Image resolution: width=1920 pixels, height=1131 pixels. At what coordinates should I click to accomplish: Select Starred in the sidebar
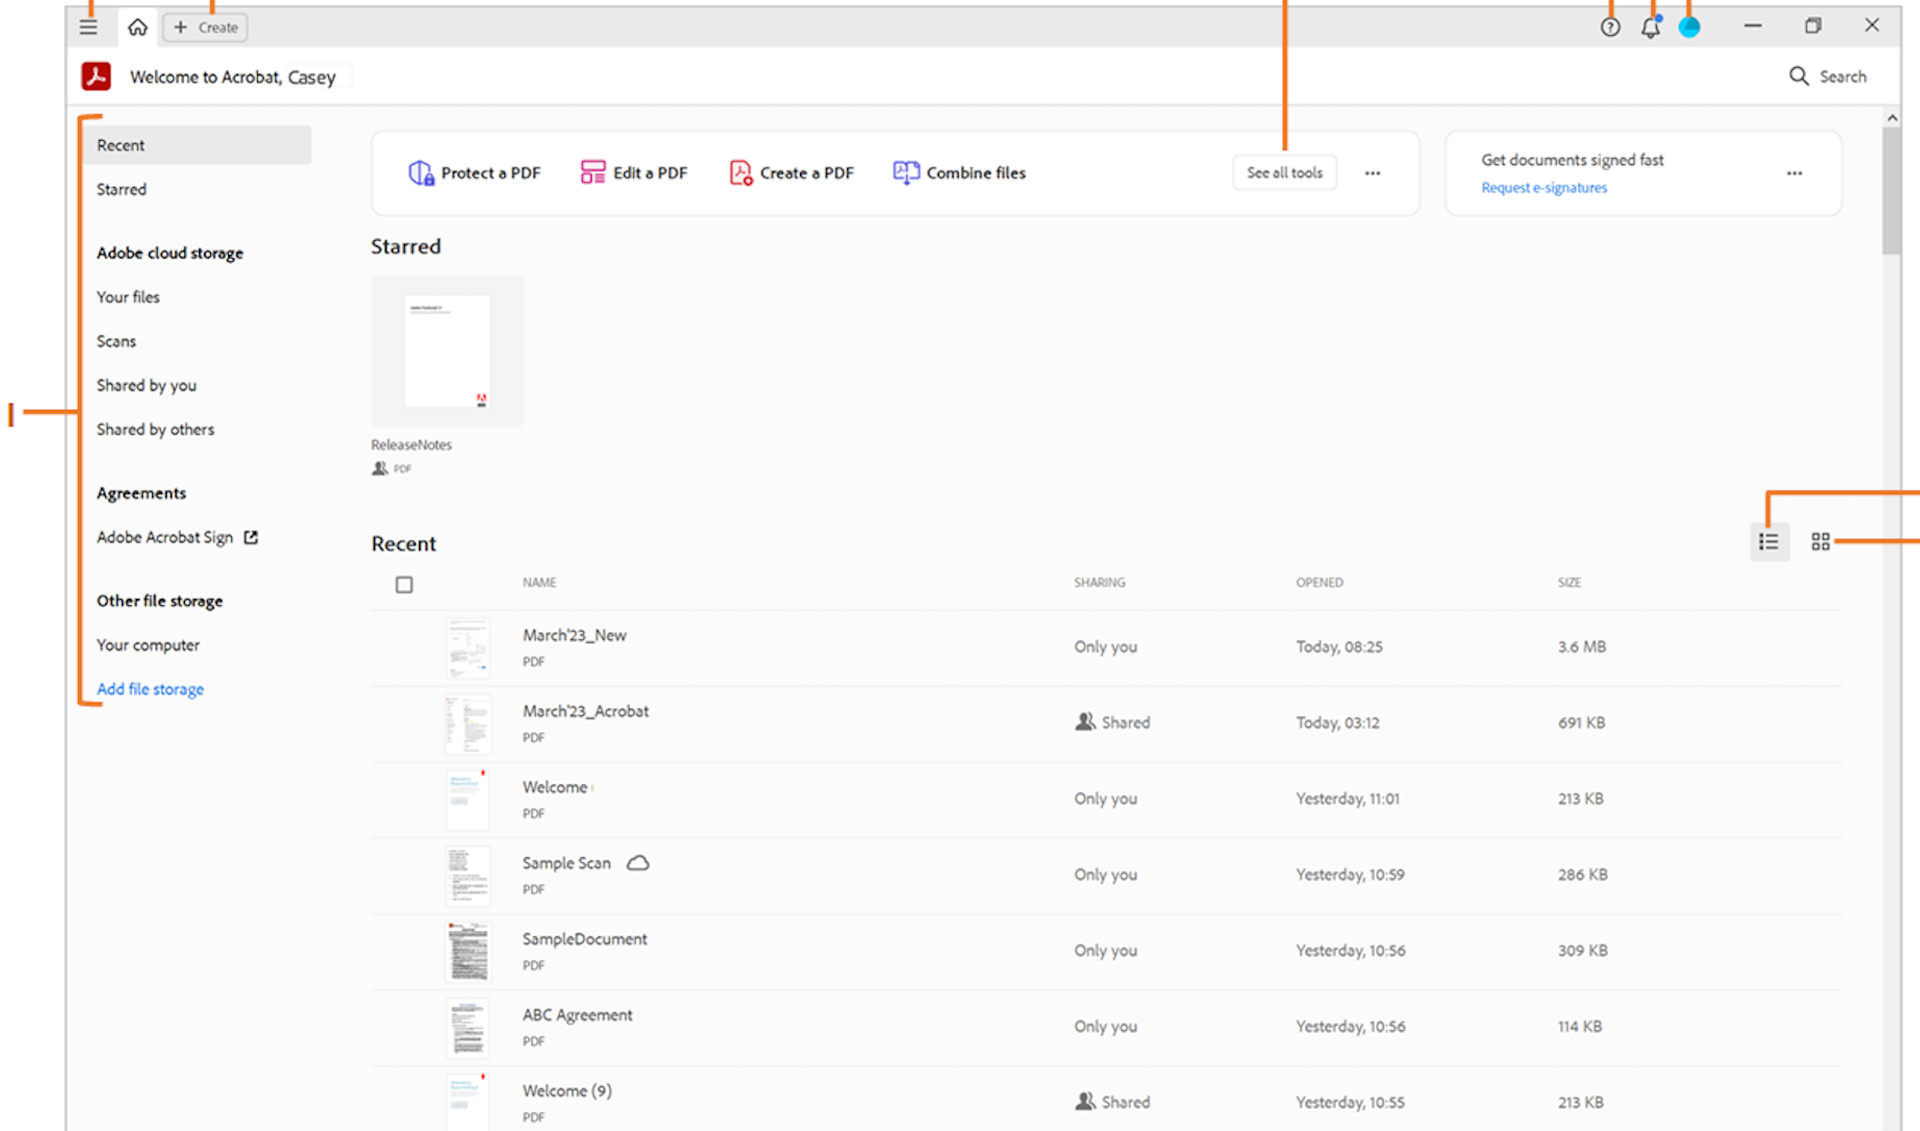tap(121, 189)
